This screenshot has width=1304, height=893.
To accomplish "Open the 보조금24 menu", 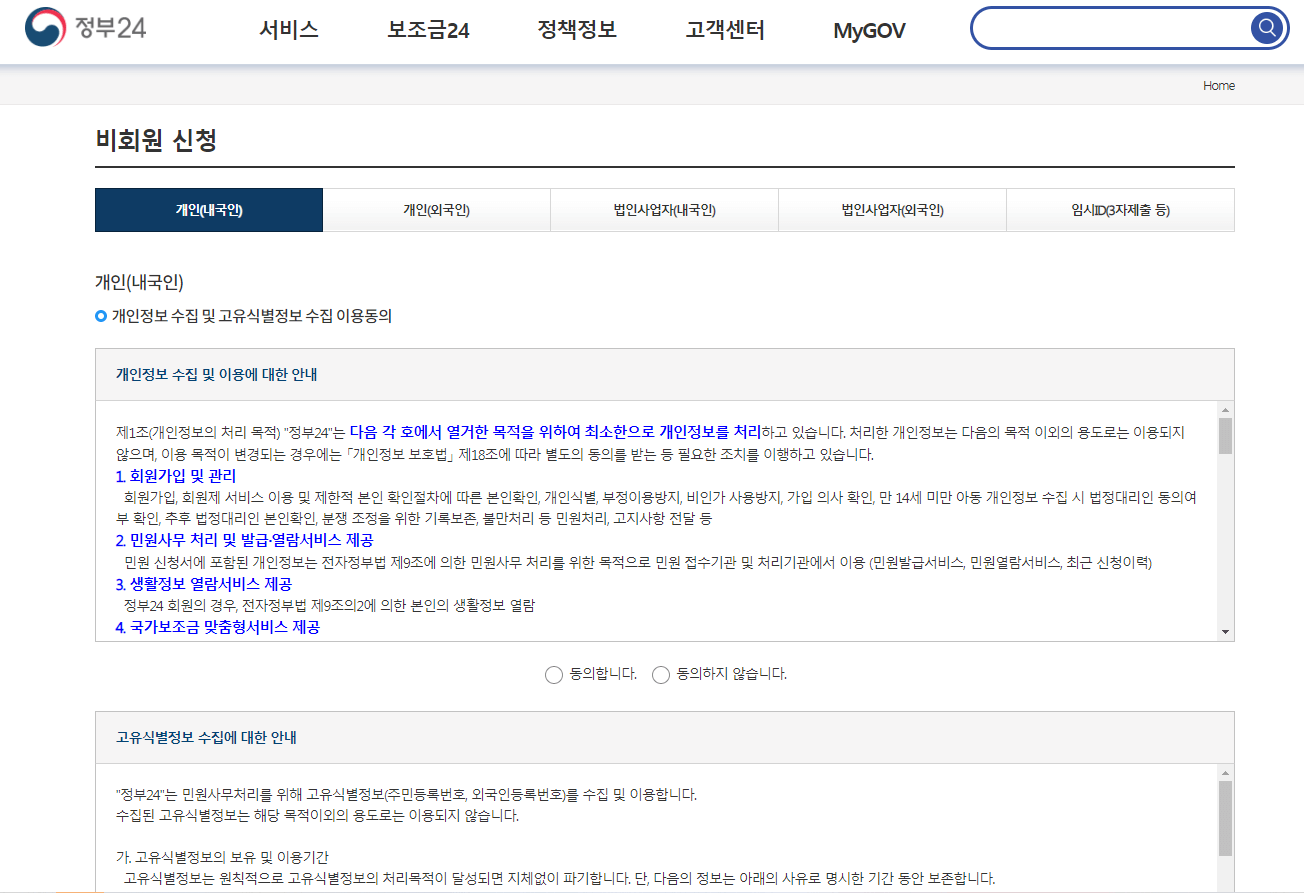I will (428, 30).
